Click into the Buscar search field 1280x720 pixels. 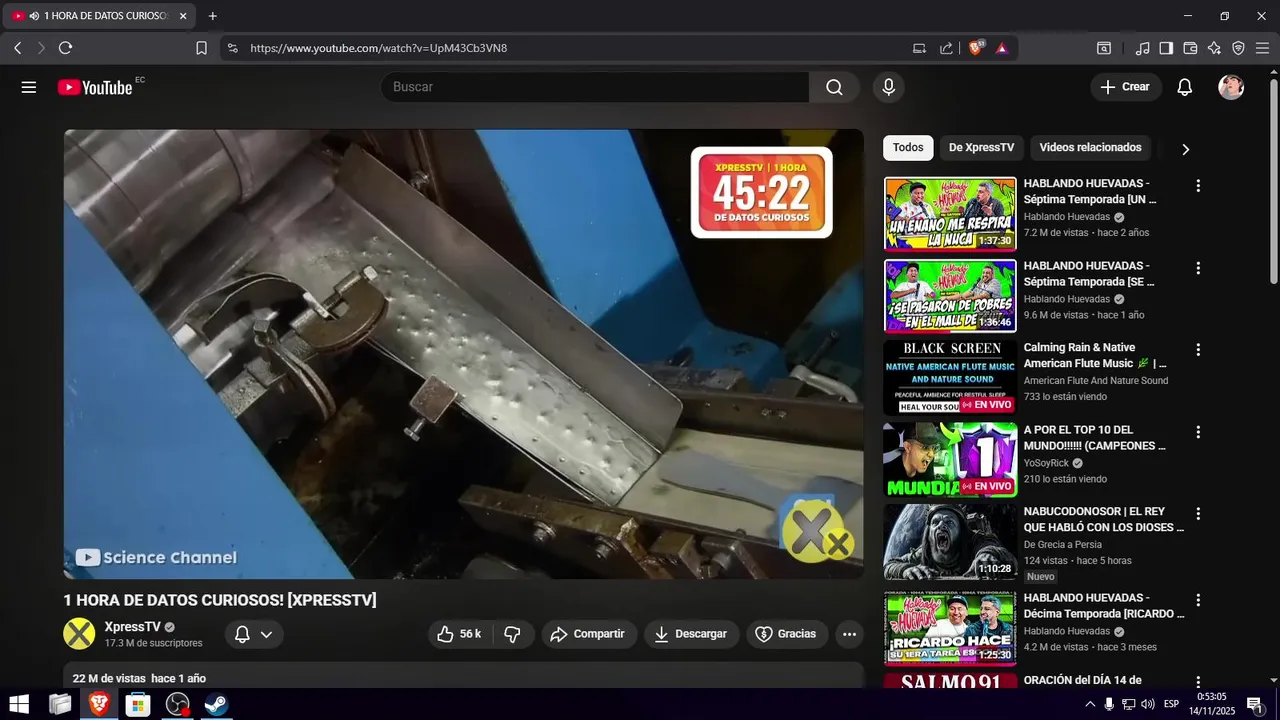click(595, 87)
